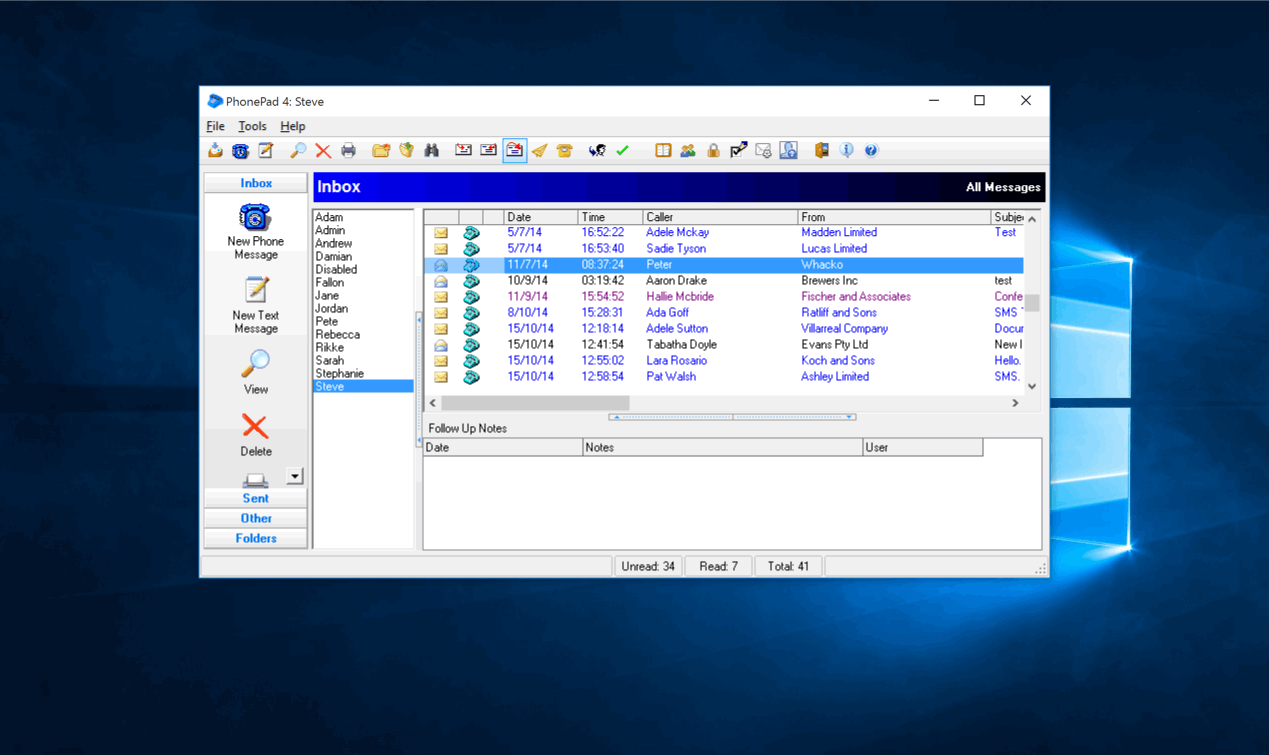
Task: Select the message from Hallie Mcbride
Action: point(724,297)
